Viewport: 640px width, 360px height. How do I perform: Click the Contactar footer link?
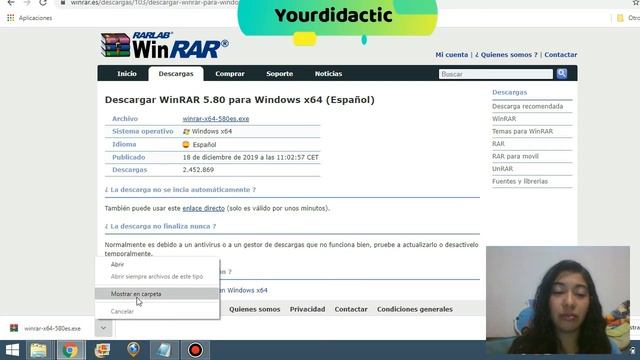(351, 309)
